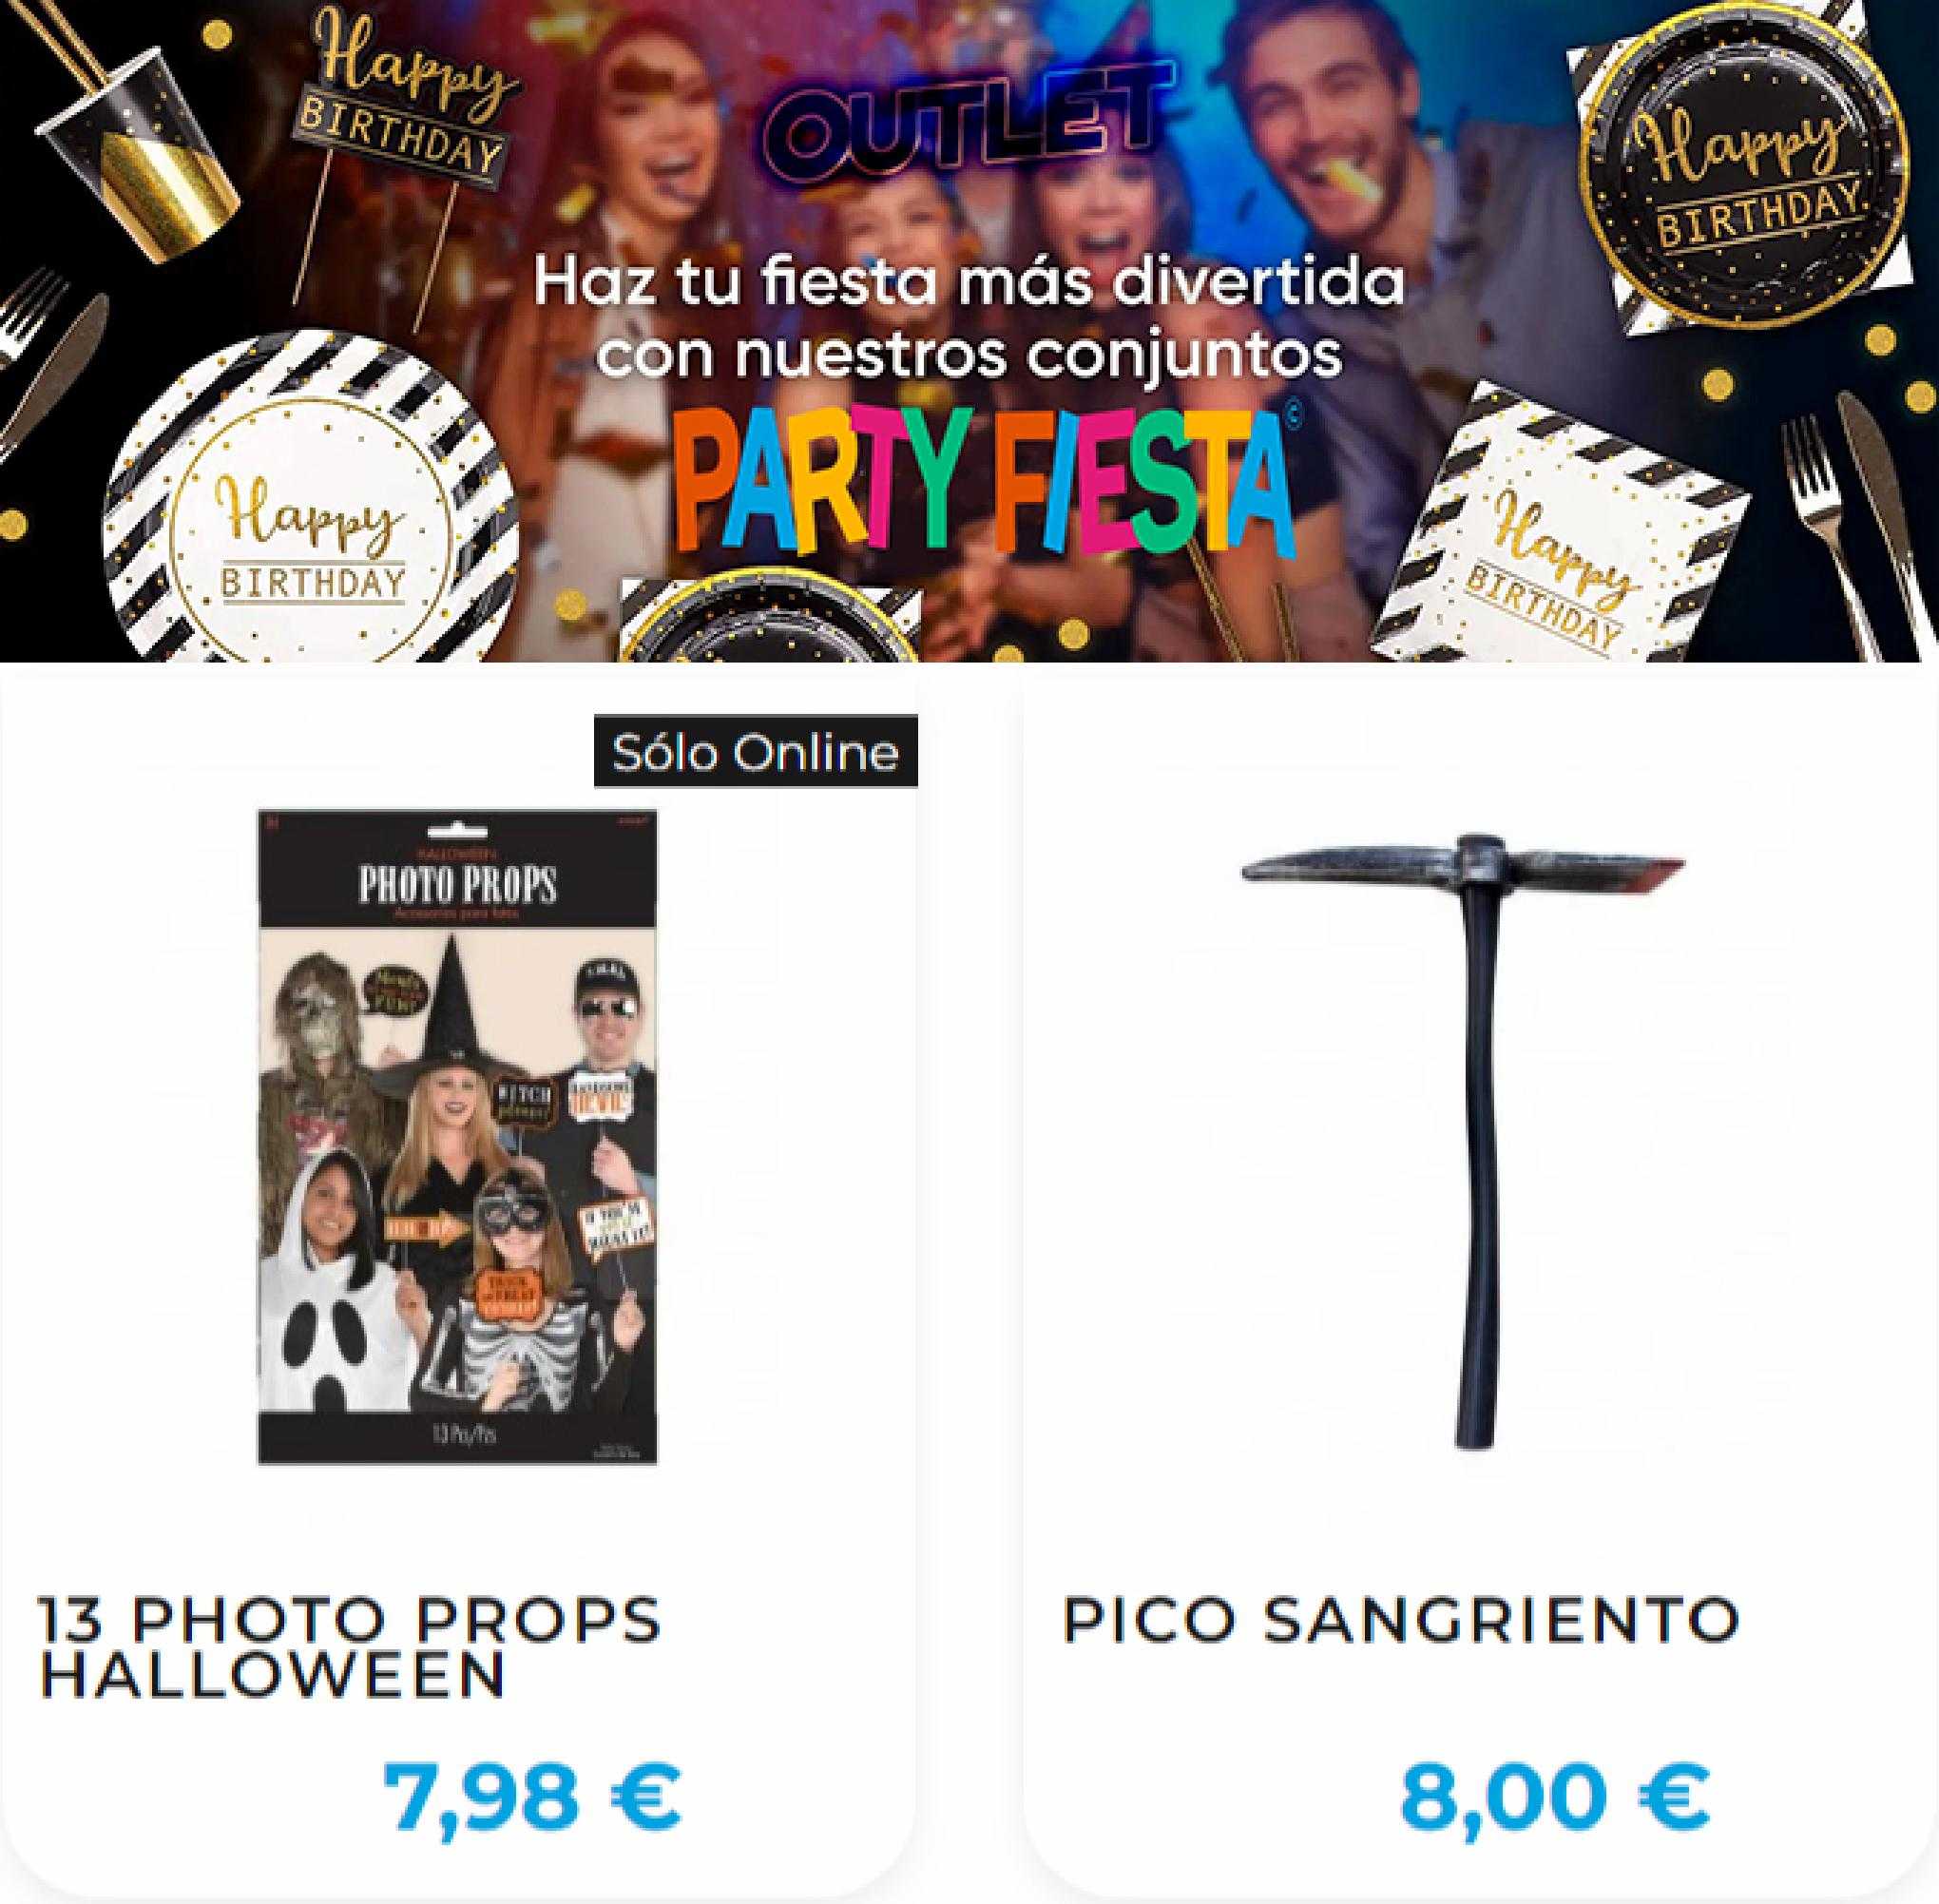Open the Photo Props Halloween product image
The width and height of the screenshot is (1939, 1904).
click(x=457, y=1137)
